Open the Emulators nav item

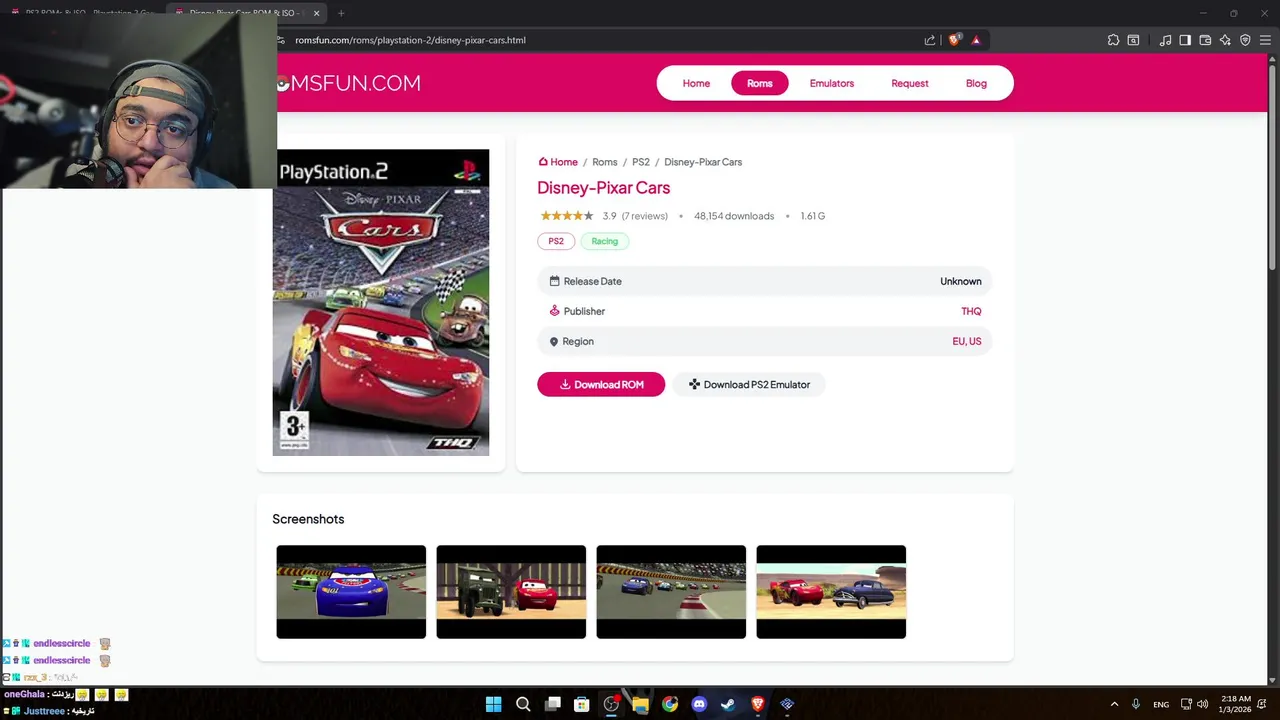tap(831, 83)
